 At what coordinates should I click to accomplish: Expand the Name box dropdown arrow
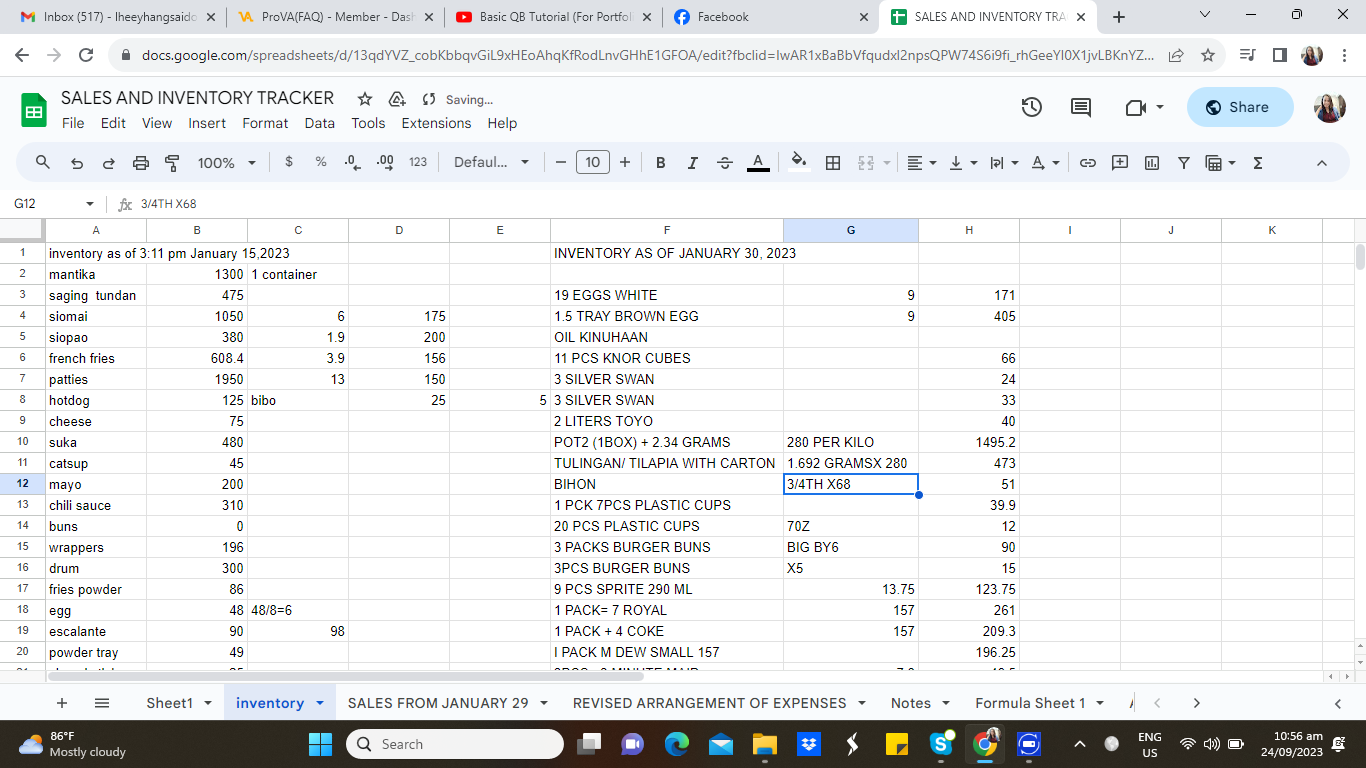tap(90, 204)
